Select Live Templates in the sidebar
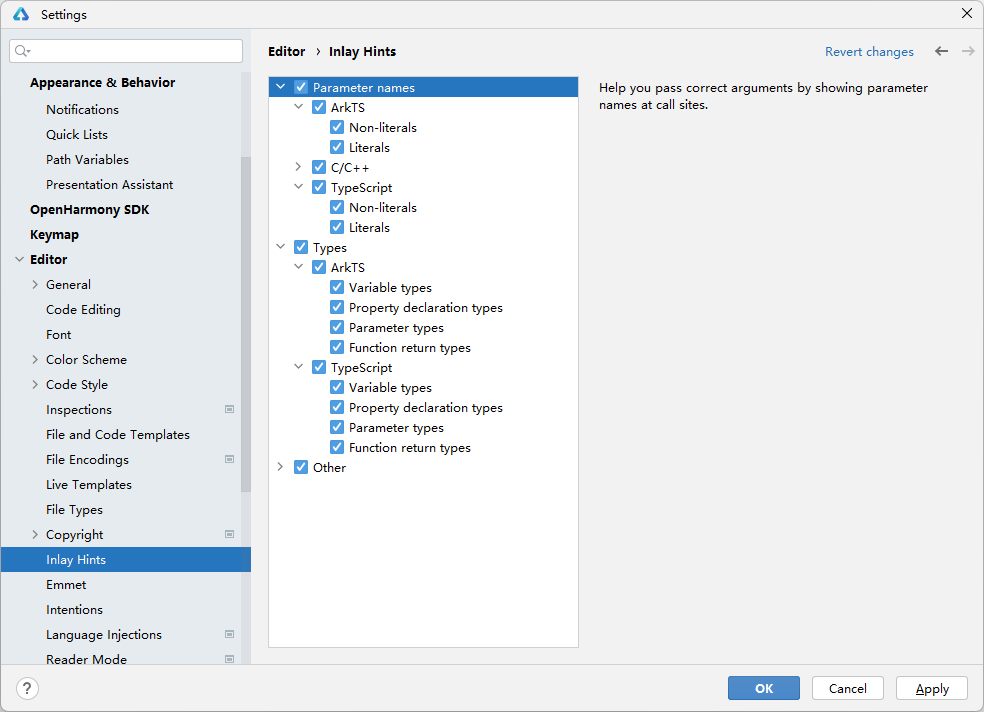This screenshot has height=712, width=984. pyautogui.click(x=89, y=484)
